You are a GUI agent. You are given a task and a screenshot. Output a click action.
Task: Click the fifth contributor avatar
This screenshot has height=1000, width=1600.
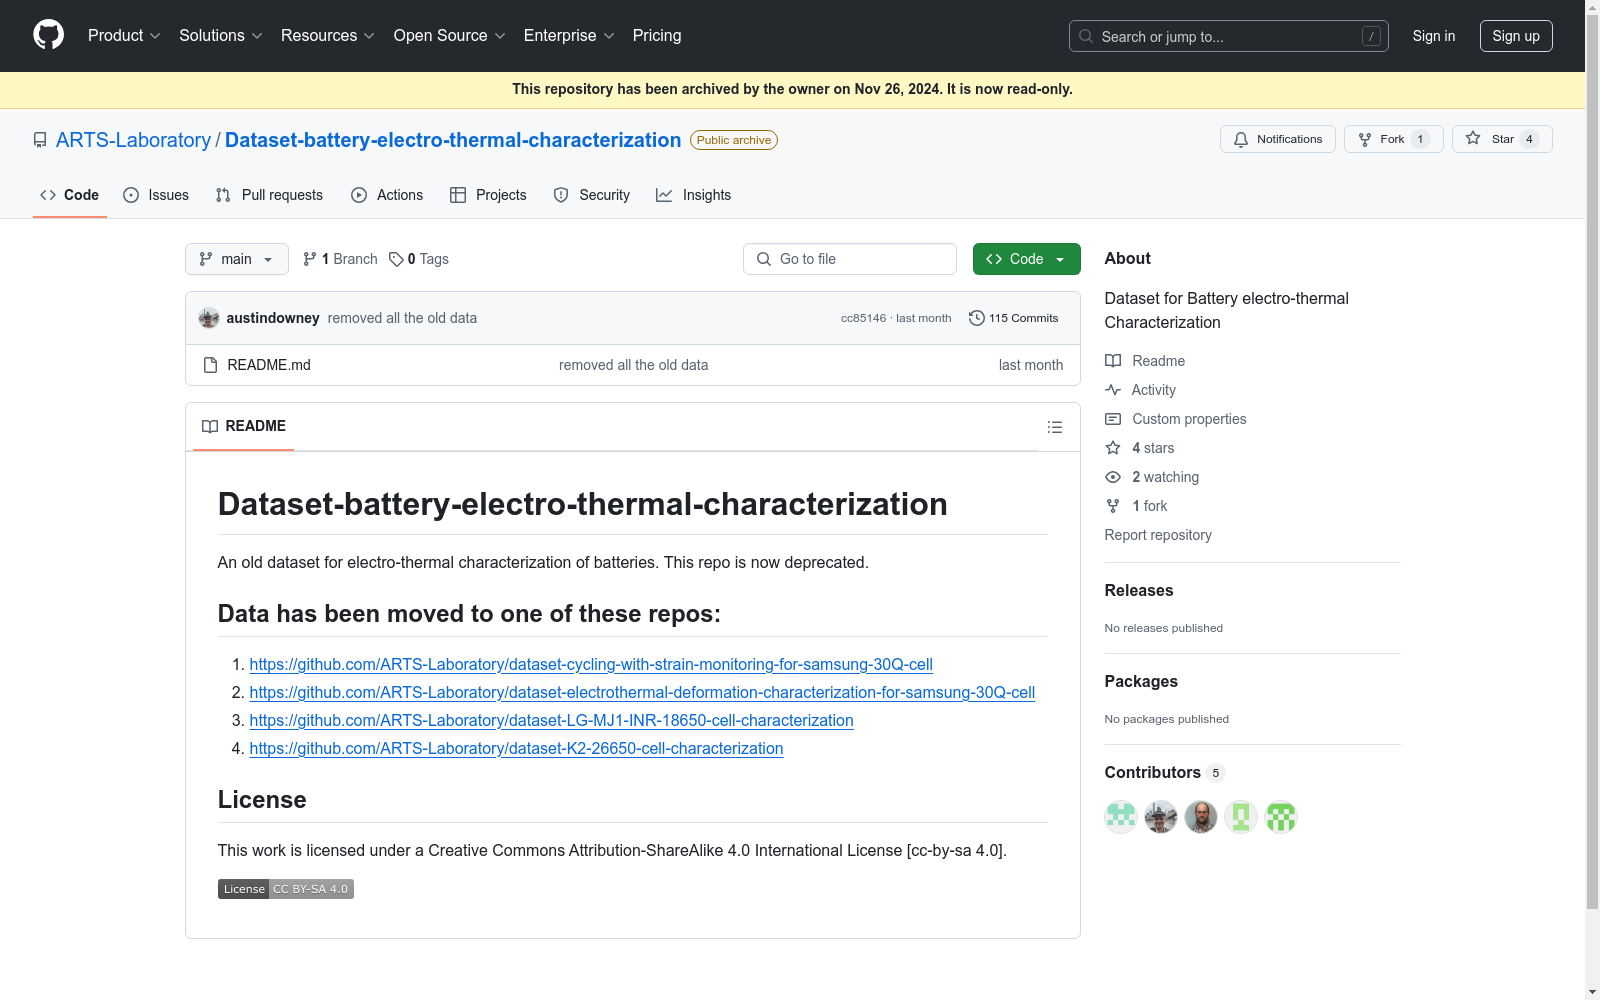coord(1281,817)
